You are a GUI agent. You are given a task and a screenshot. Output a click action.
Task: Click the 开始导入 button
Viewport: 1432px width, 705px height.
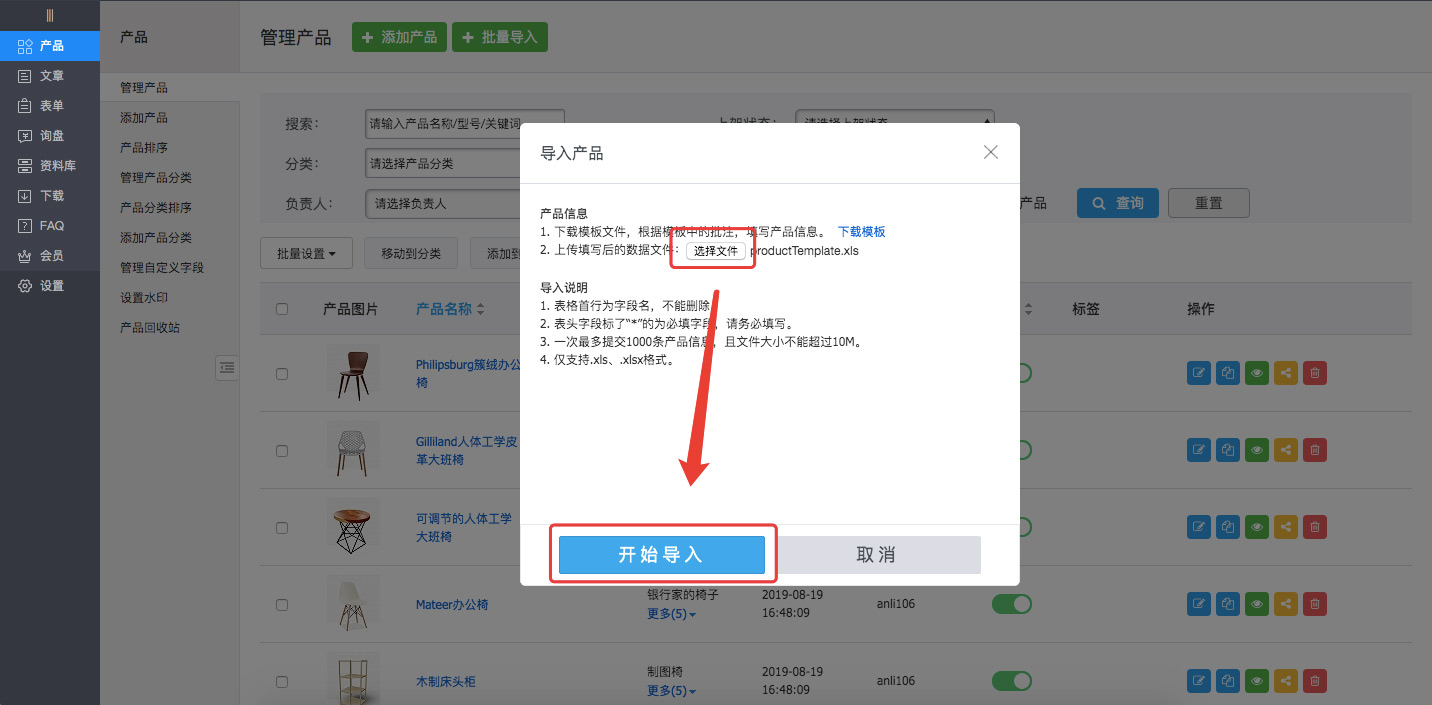coord(661,555)
